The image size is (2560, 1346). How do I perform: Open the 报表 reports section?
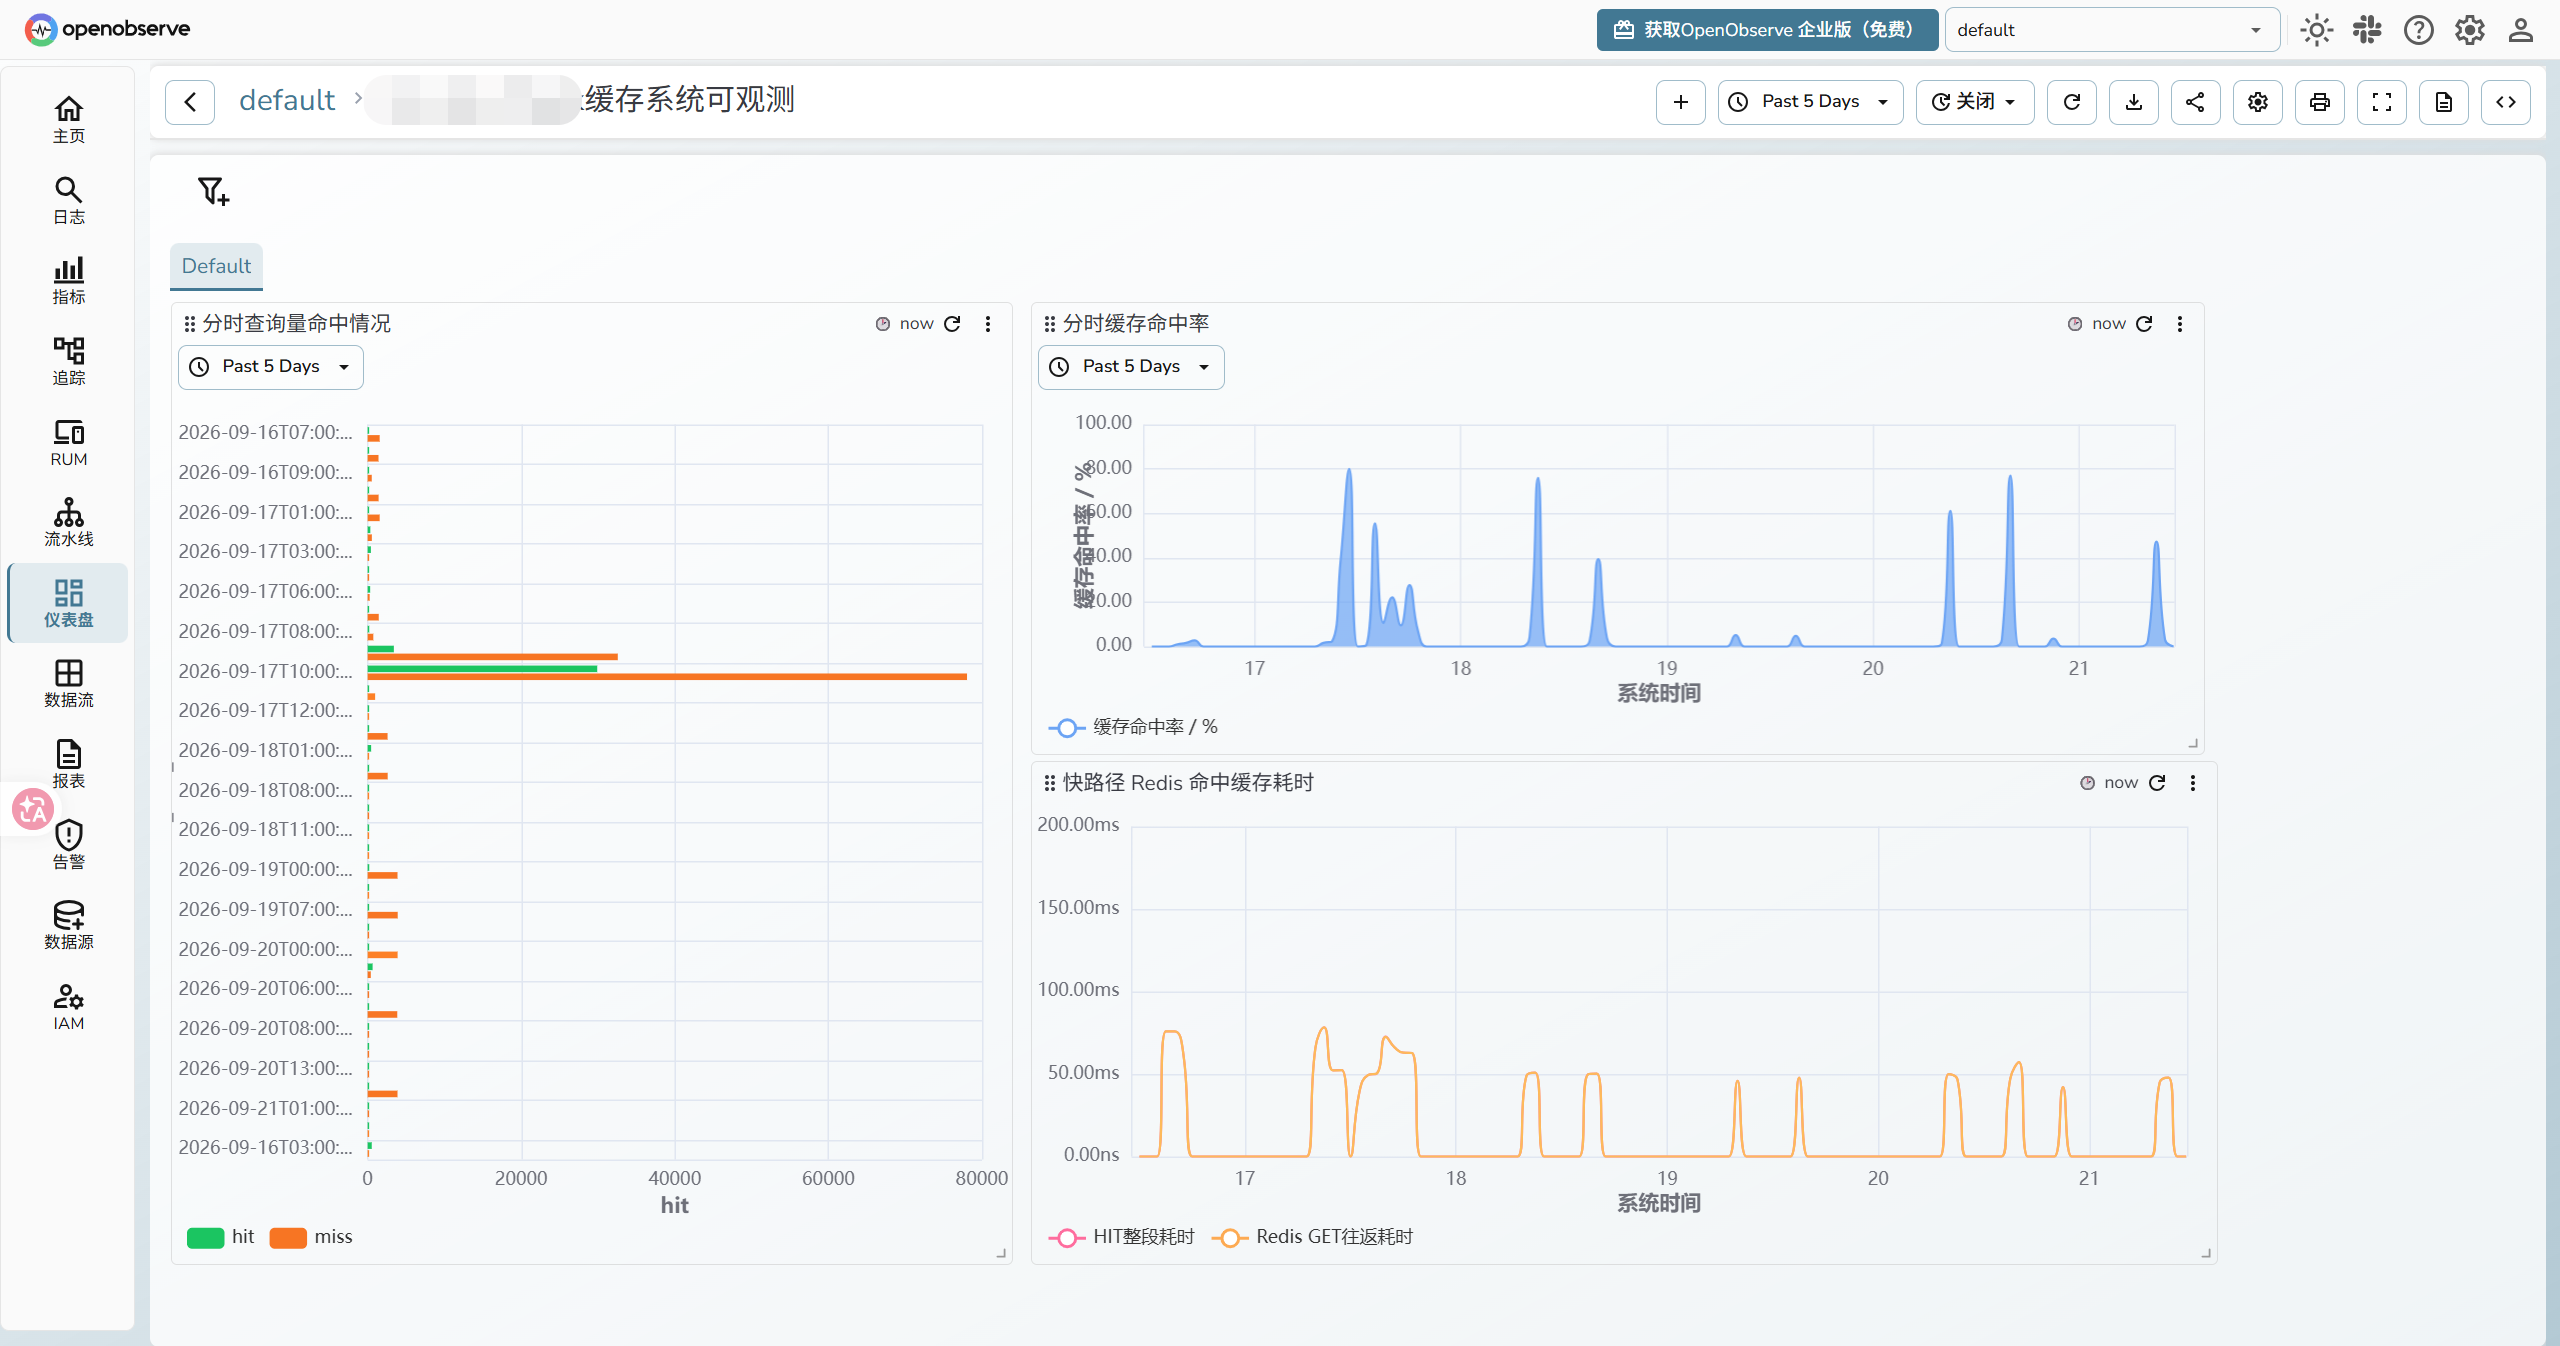(x=68, y=764)
